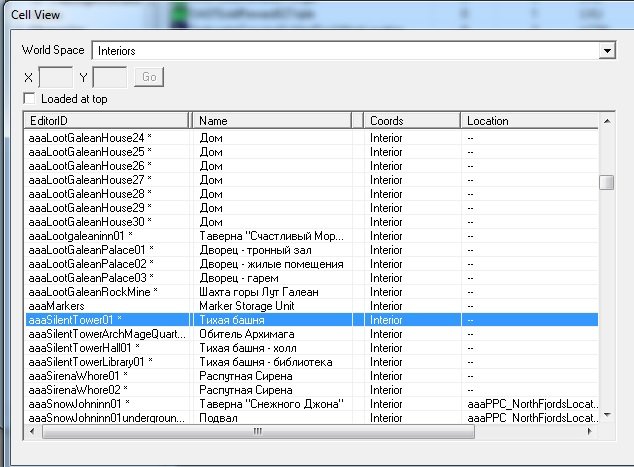Select aaaSilentTowerLibrary01 in the list
Viewport: 634px width, 467px height.
point(90,361)
